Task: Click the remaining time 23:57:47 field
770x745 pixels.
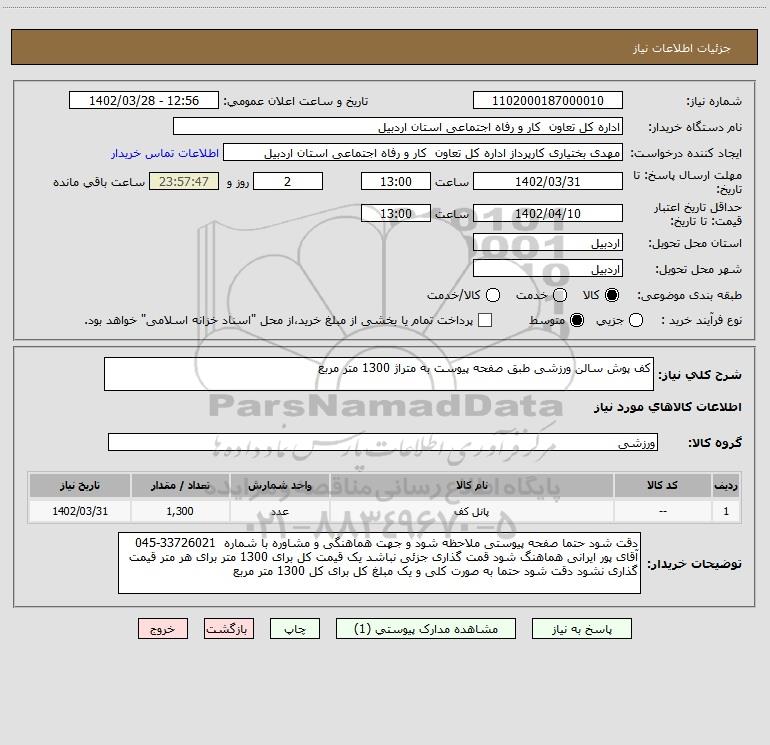Action: [x=184, y=181]
